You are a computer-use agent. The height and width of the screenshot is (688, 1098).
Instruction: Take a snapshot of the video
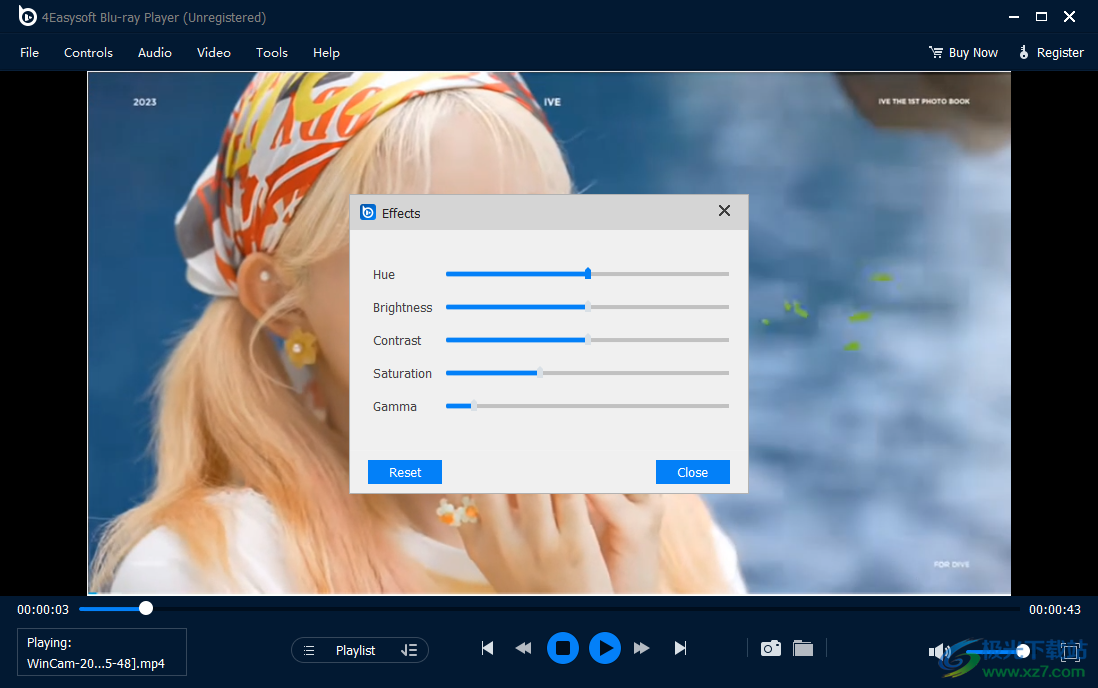pyautogui.click(x=770, y=648)
